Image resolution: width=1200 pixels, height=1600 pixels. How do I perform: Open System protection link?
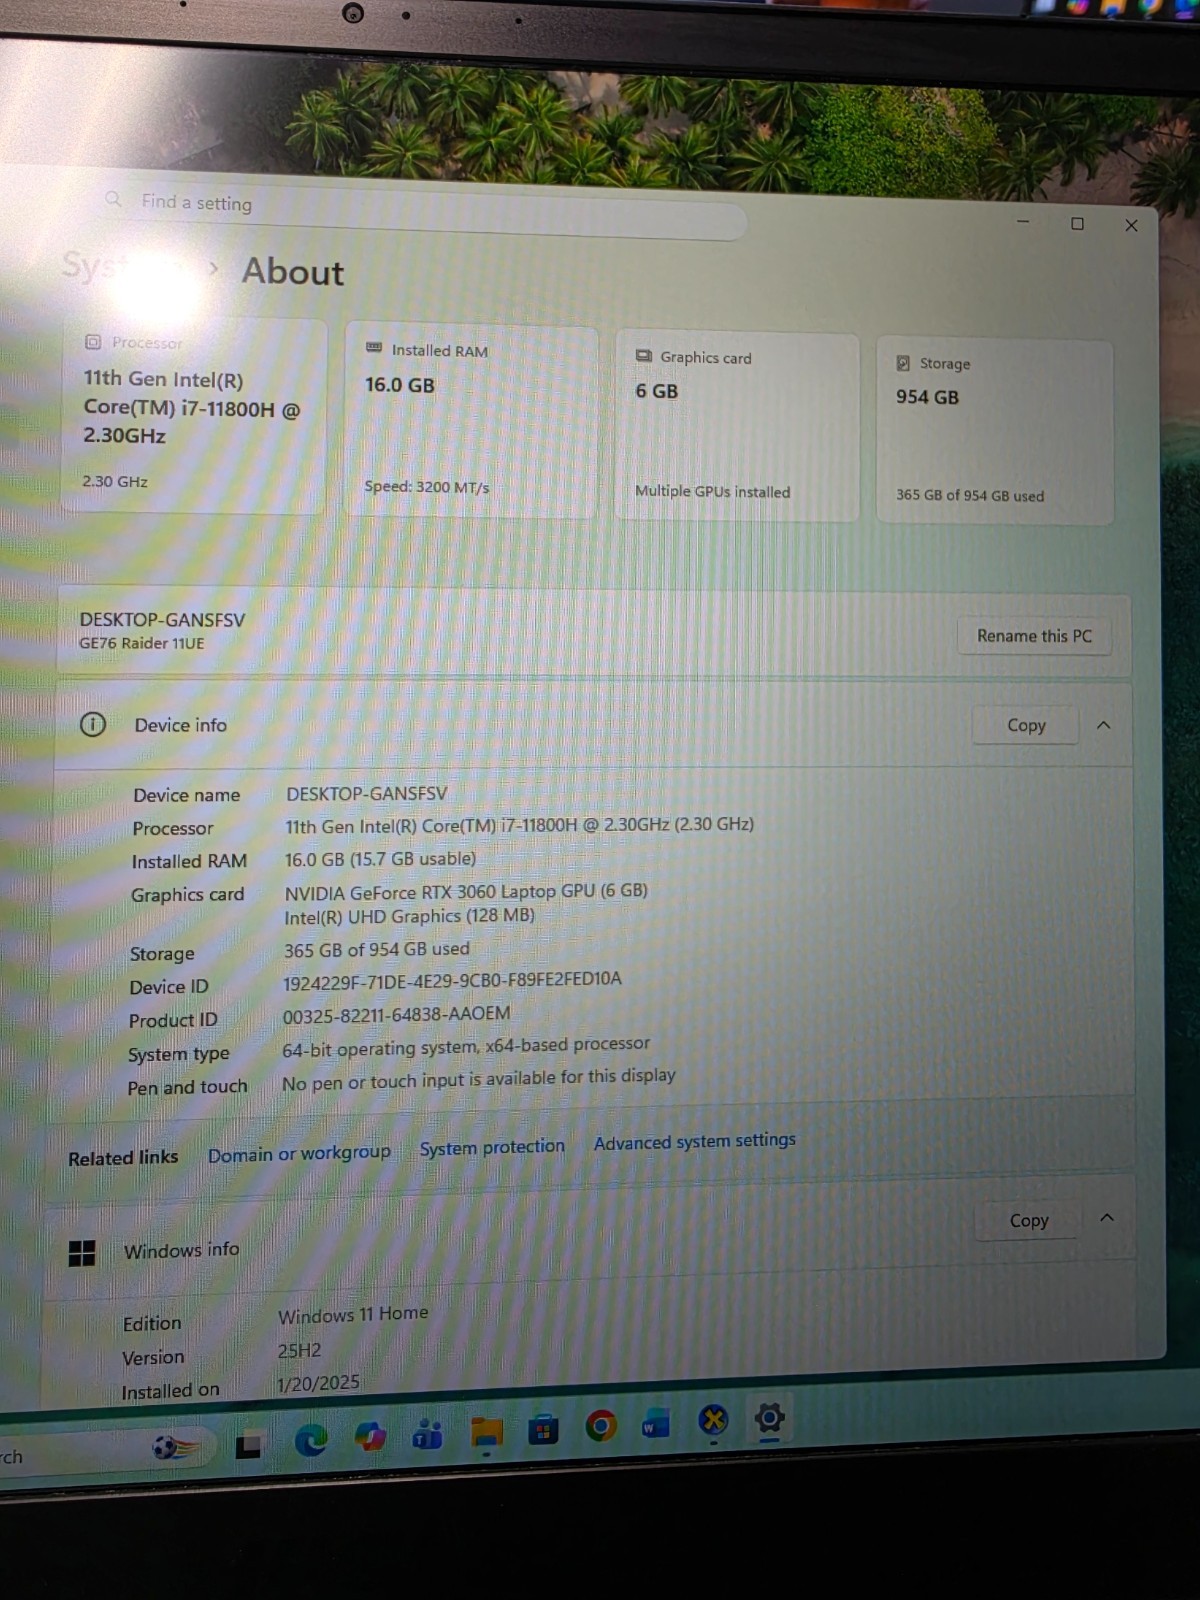492,1147
